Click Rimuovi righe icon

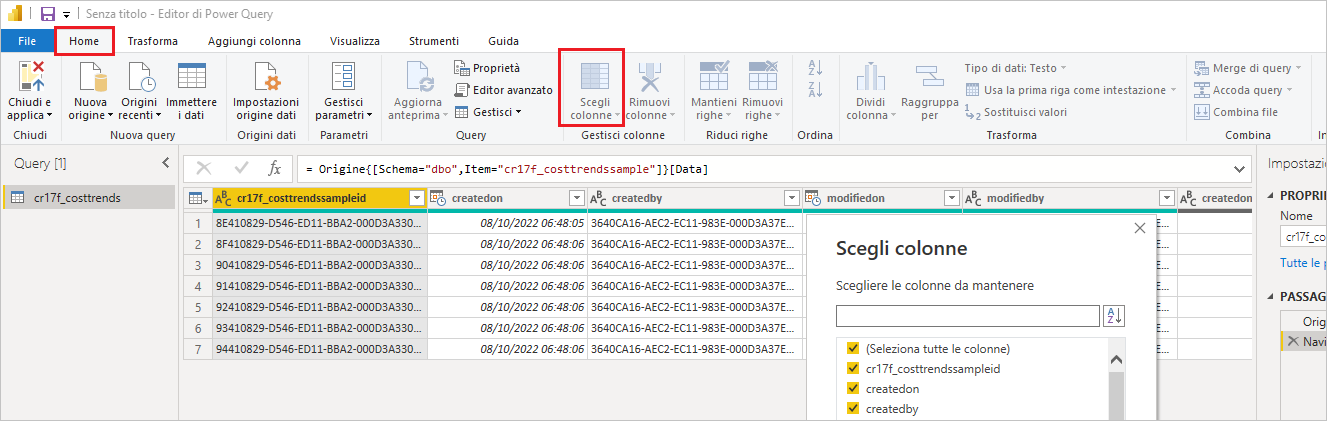[763, 77]
